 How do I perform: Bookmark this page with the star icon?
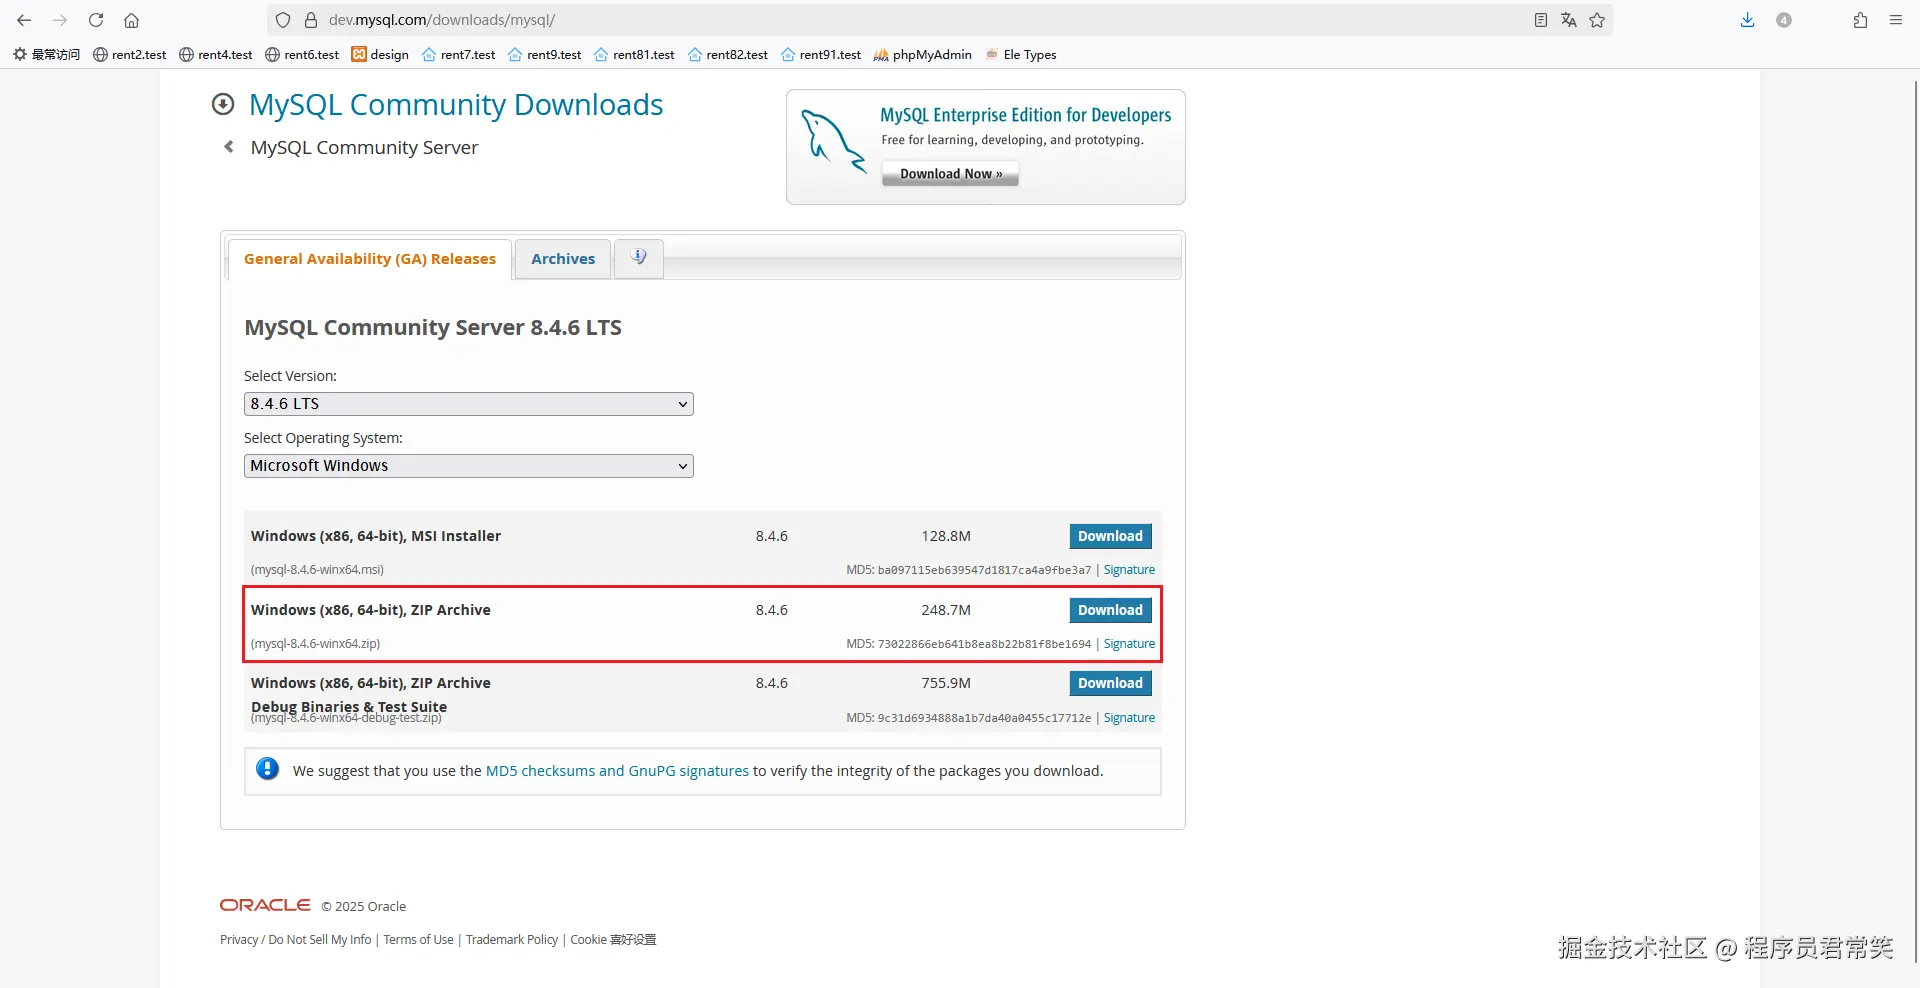point(1597,20)
